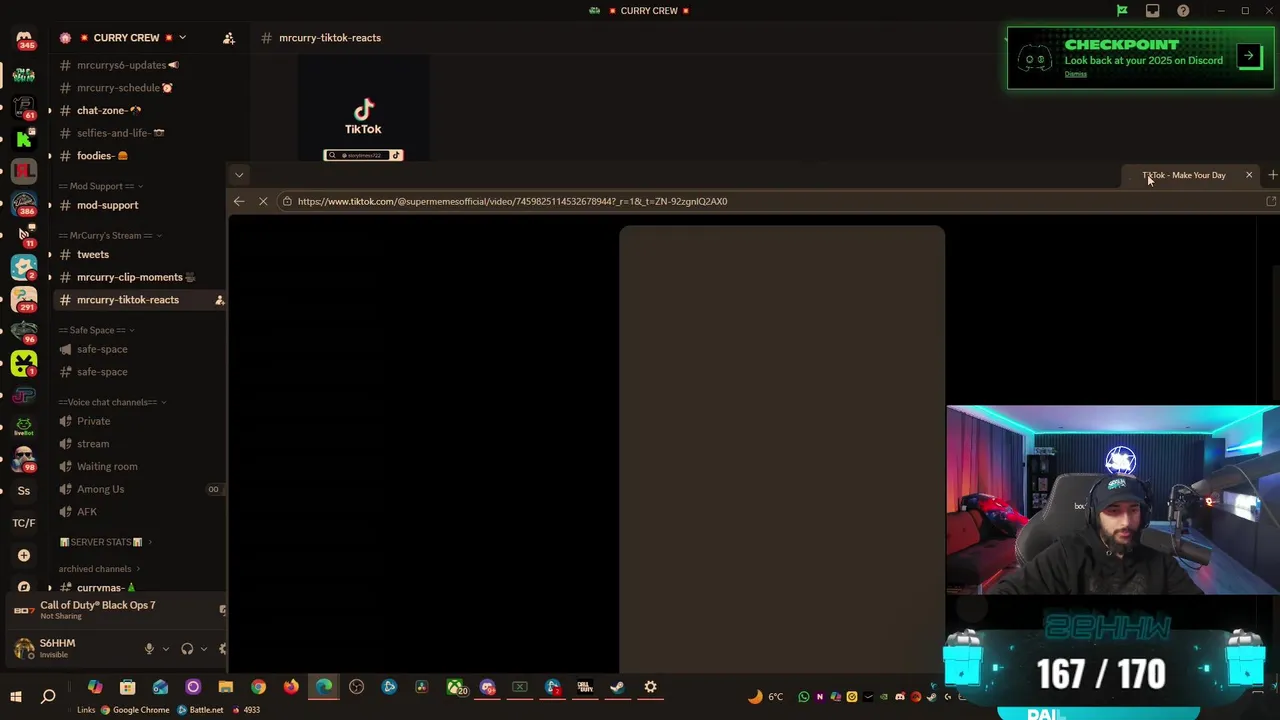Open Discord help question mark icon
Image resolution: width=1280 pixels, height=720 pixels.
(x=1184, y=11)
